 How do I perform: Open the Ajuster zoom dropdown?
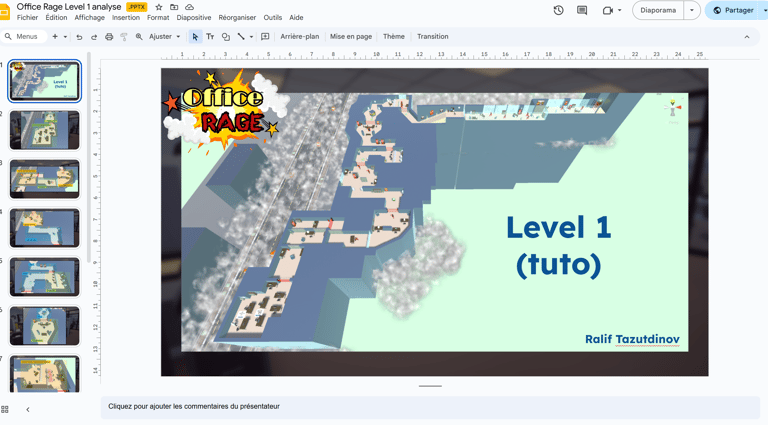coord(165,37)
